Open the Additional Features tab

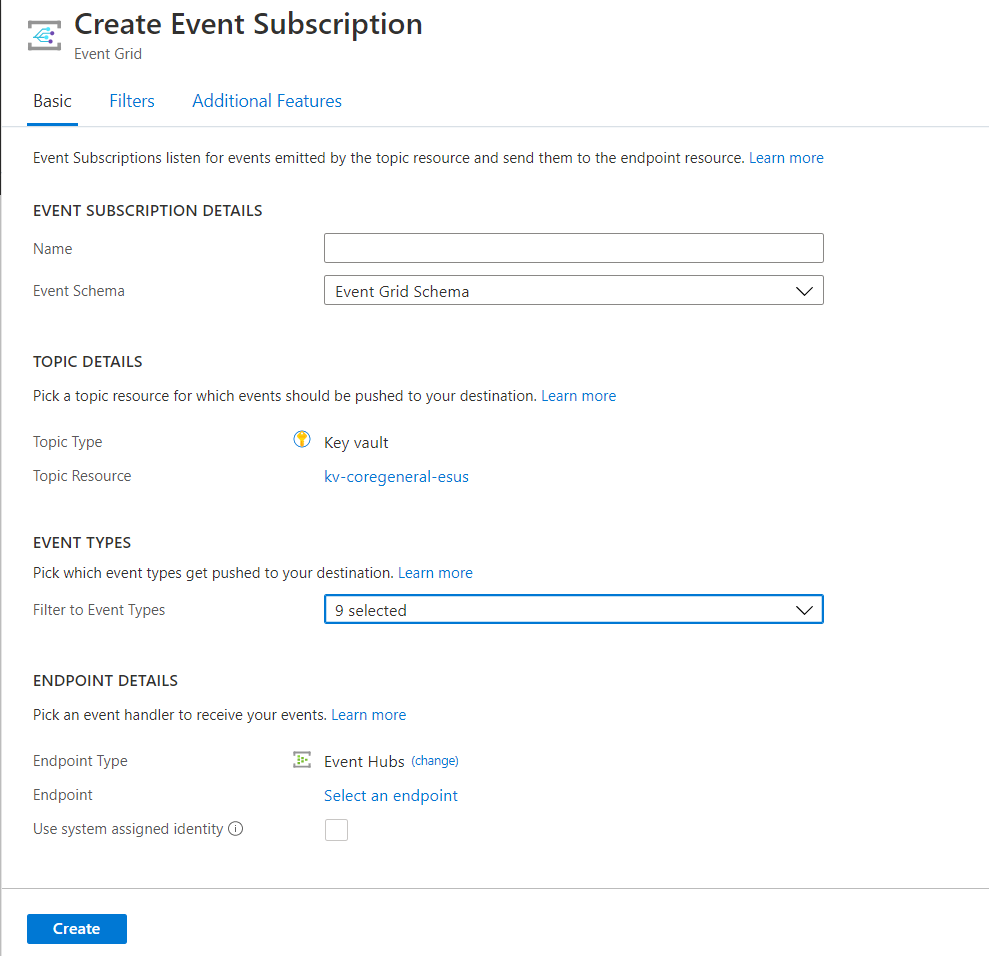tap(267, 101)
